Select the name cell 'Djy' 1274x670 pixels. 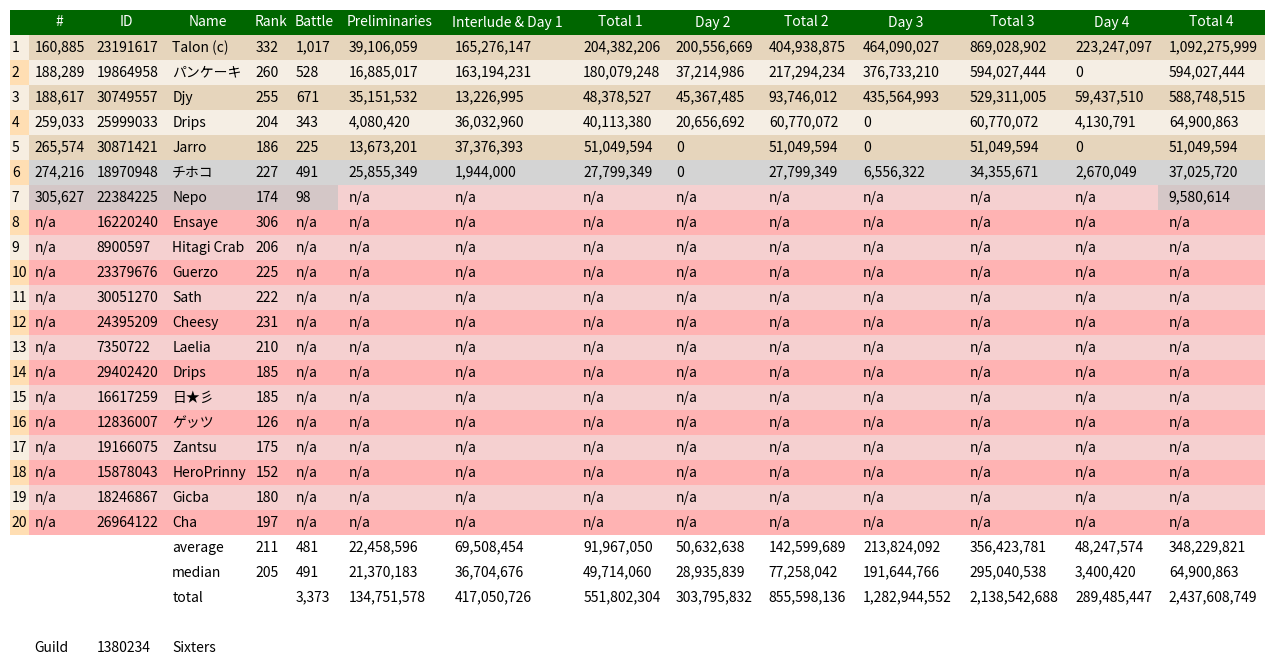(182, 97)
